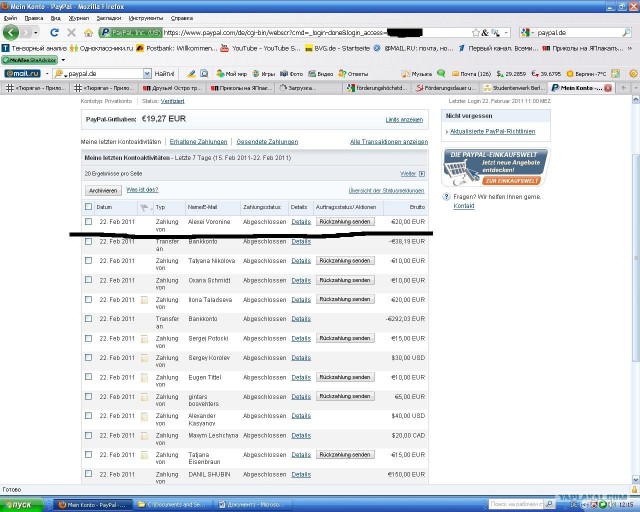Open the Журнал menu
This screenshot has height=512, width=640.
pyautogui.click(x=79, y=18)
